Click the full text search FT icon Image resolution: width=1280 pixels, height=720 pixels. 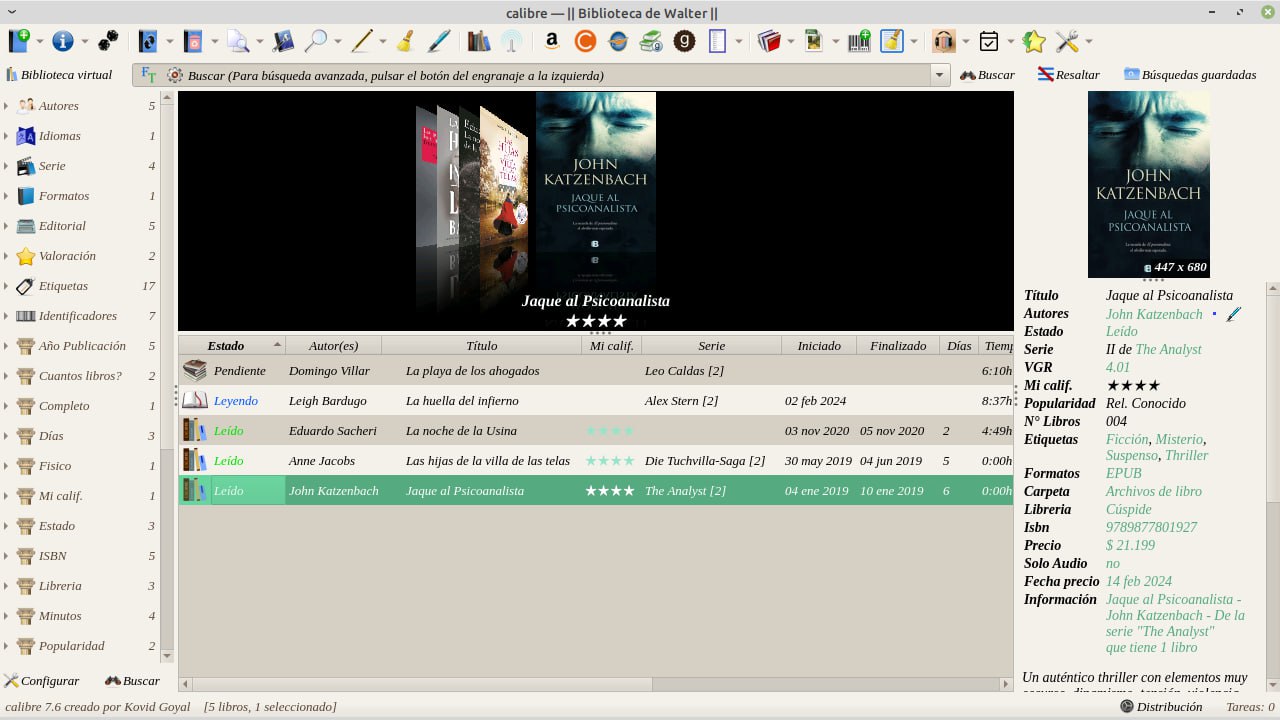[x=149, y=75]
